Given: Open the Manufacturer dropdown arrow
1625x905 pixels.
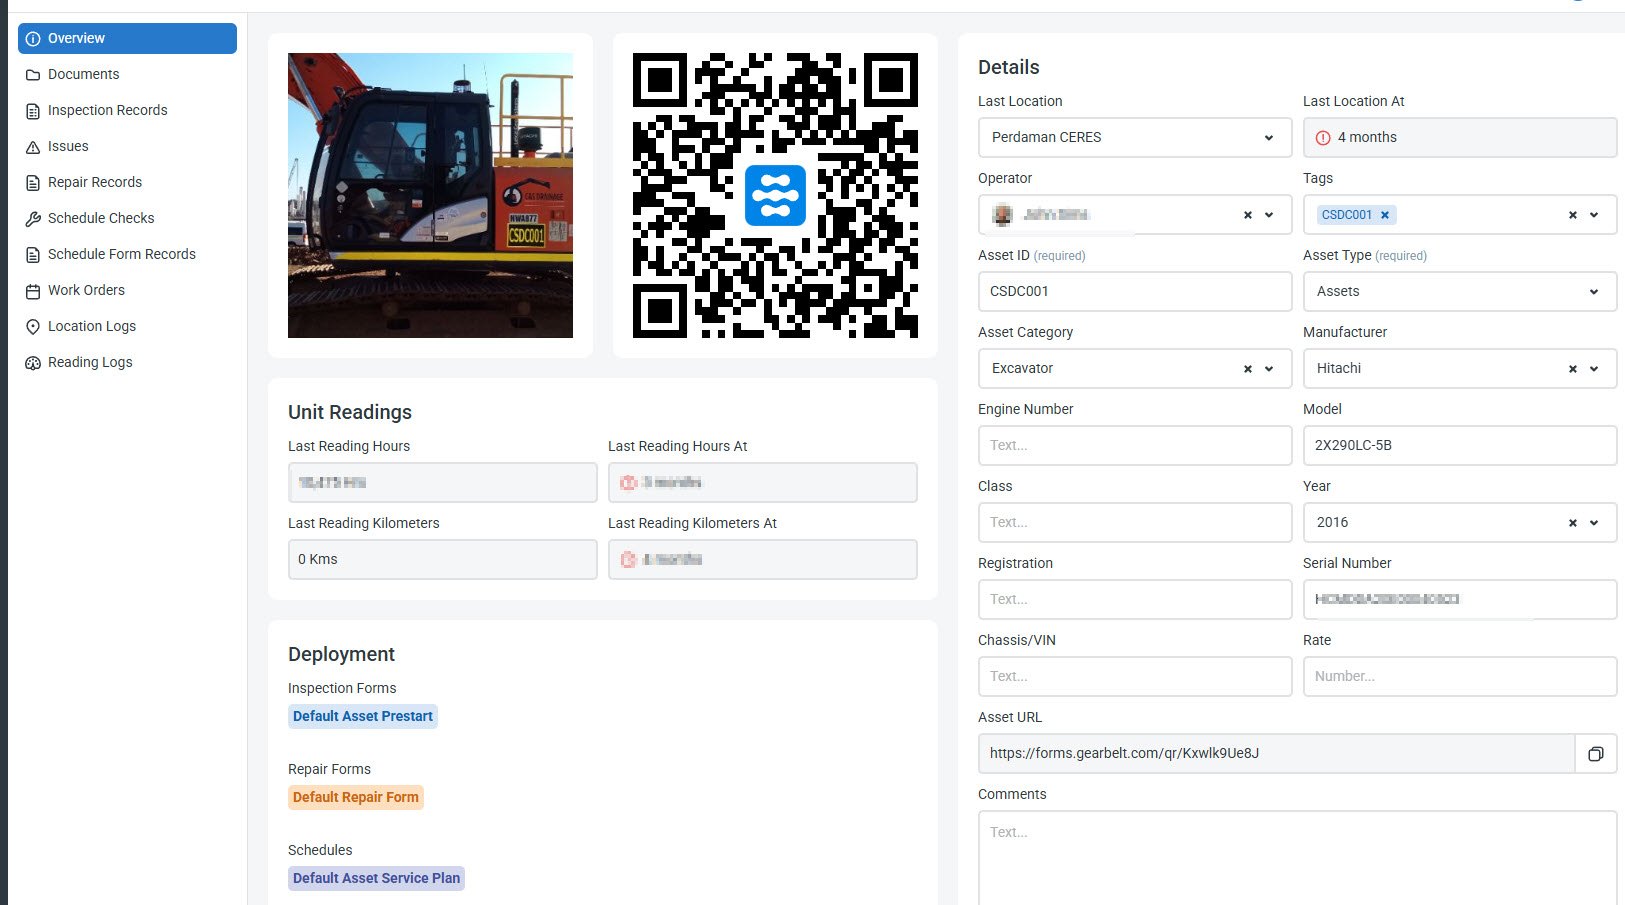Looking at the screenshot, I should (x=1594, y=369).
